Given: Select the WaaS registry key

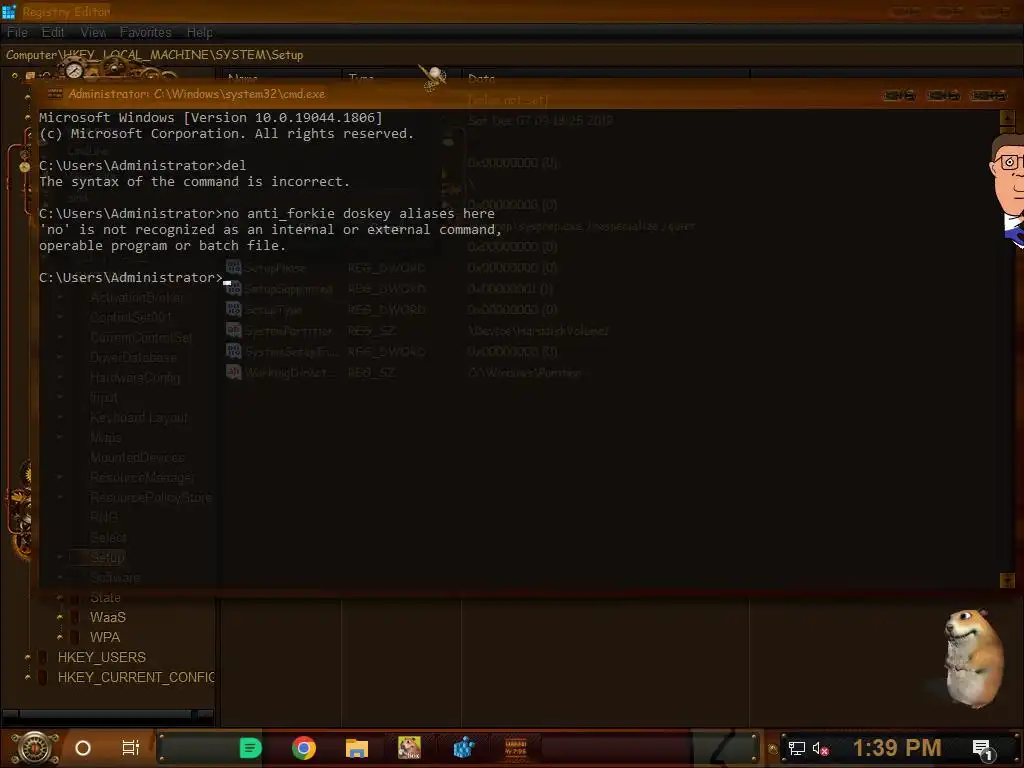Looking at the screenshot, I should pos(108,617).
